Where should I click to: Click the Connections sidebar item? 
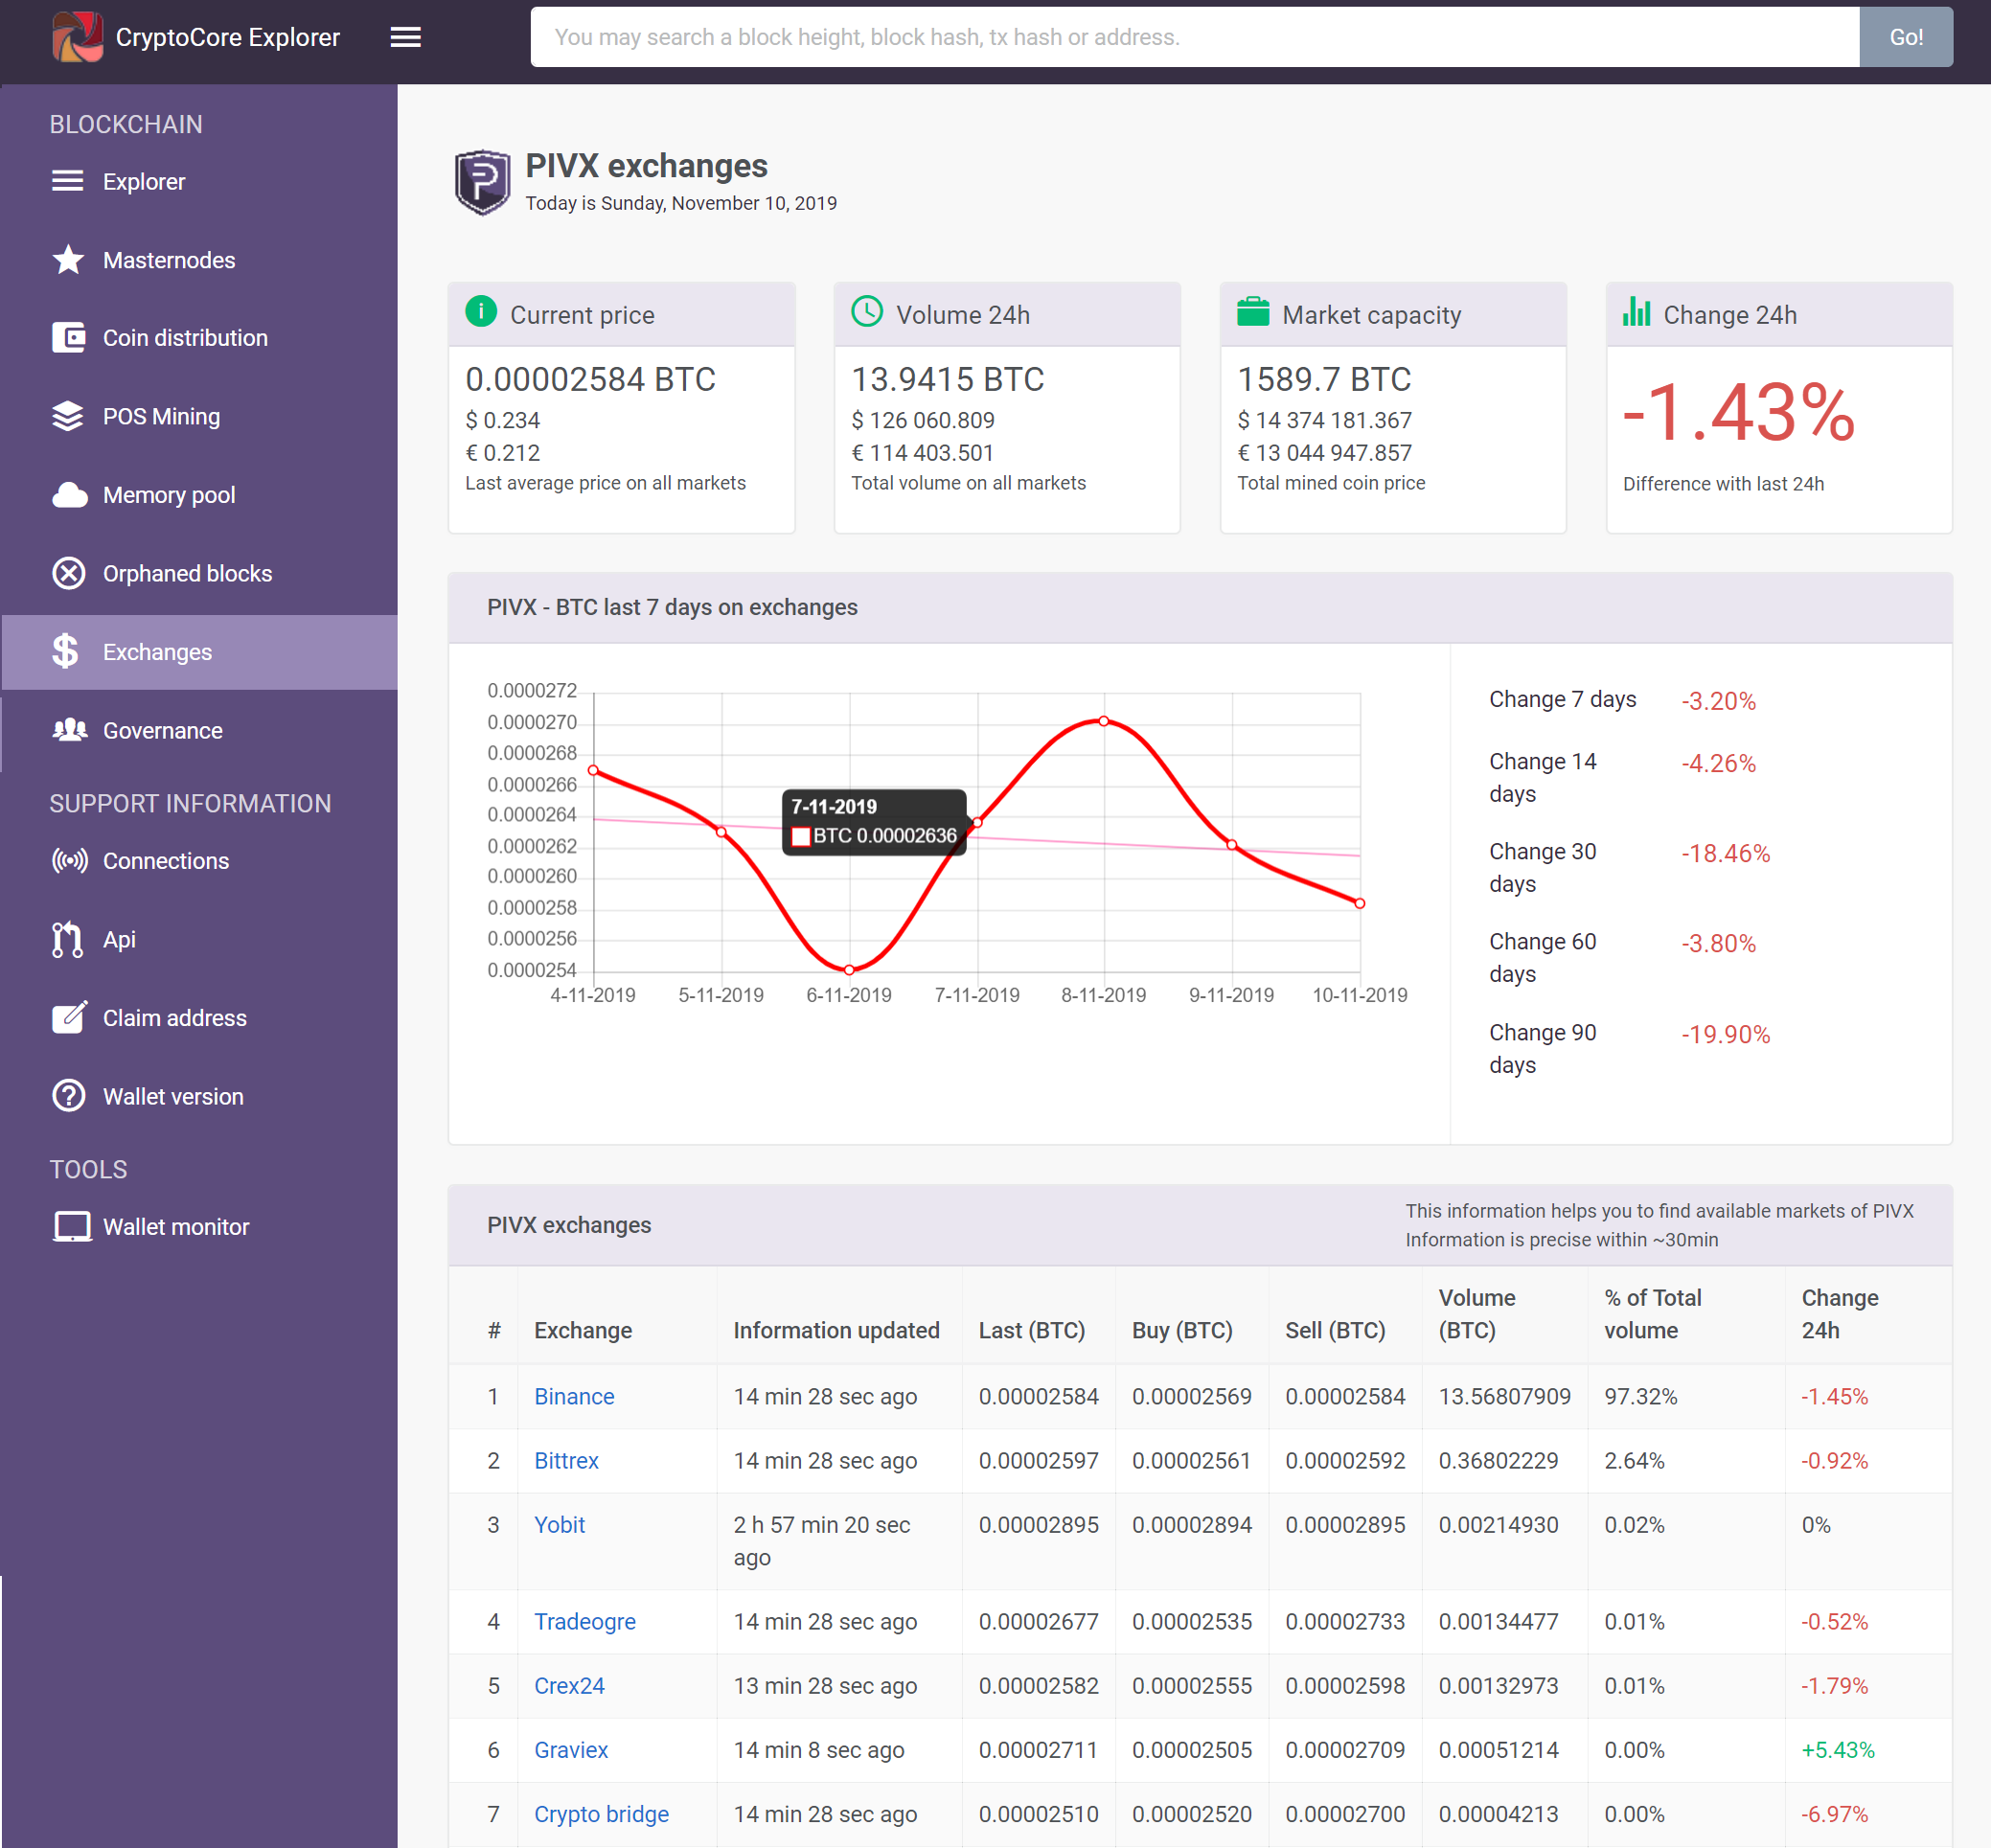click(x=199, y=861)
